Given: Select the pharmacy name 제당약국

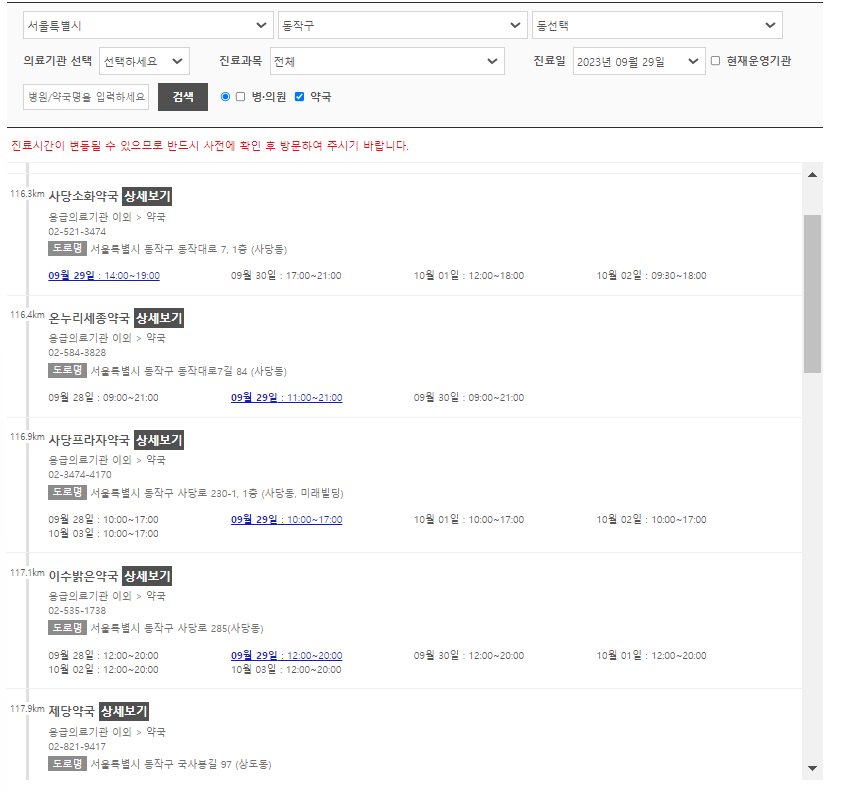Looking at the screenshot, I should pos(71,711).
